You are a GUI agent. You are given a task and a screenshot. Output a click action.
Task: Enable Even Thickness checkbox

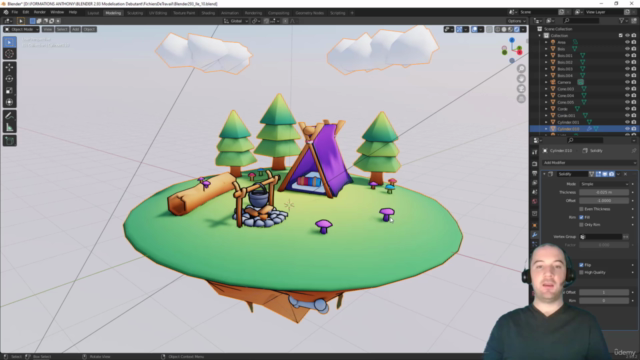(581, 209)
